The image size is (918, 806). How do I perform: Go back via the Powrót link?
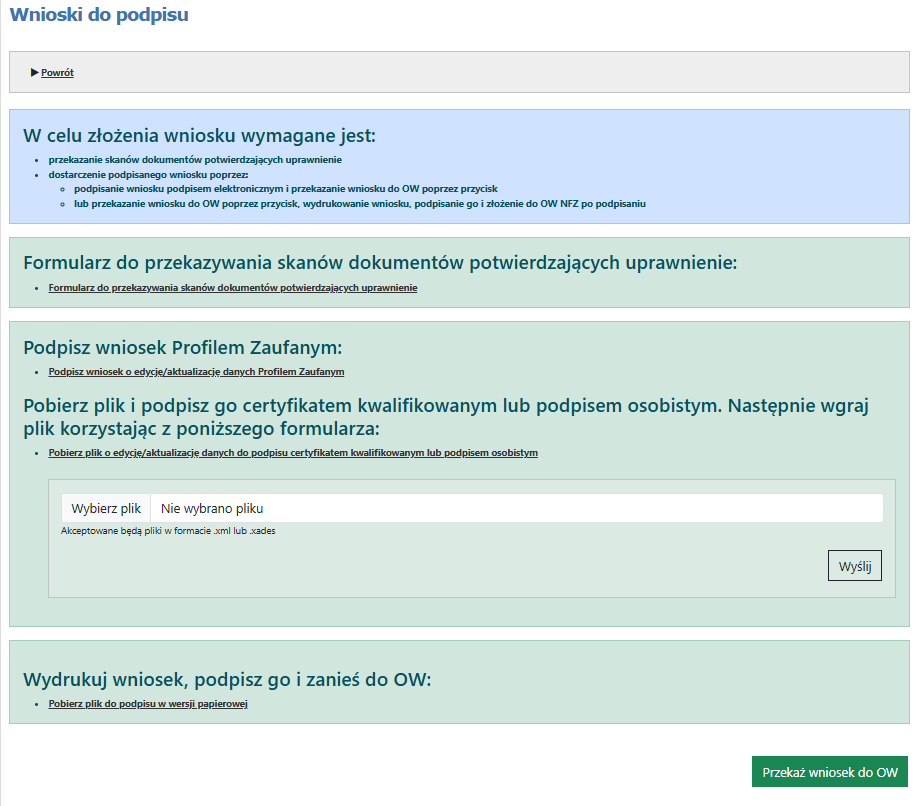57,73
